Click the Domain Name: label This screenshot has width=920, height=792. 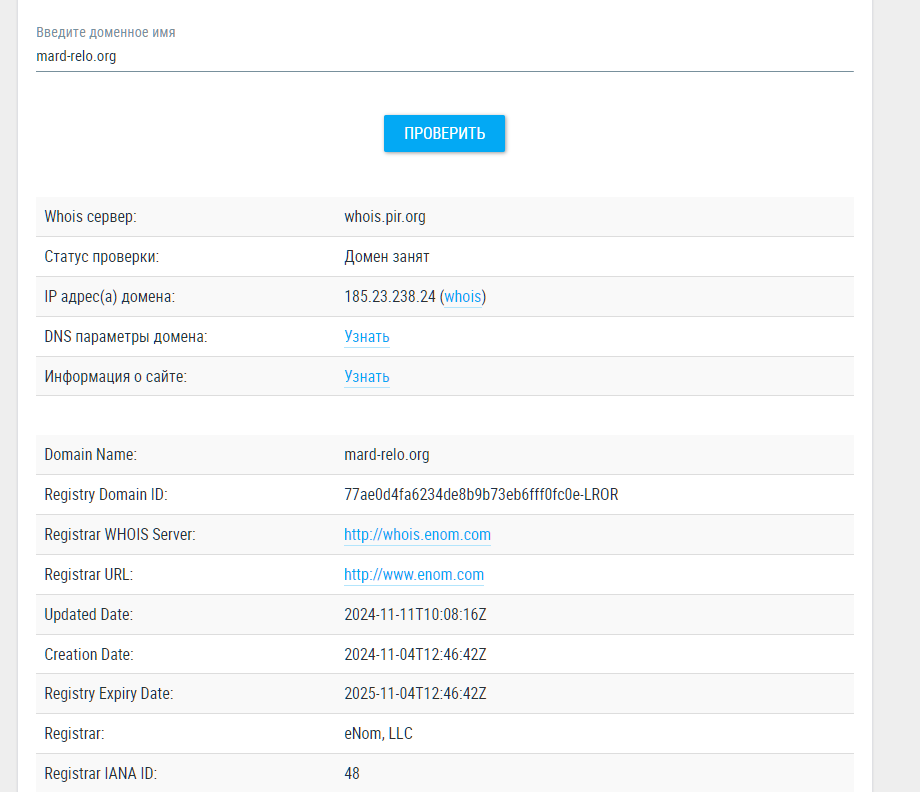(90, 455)
